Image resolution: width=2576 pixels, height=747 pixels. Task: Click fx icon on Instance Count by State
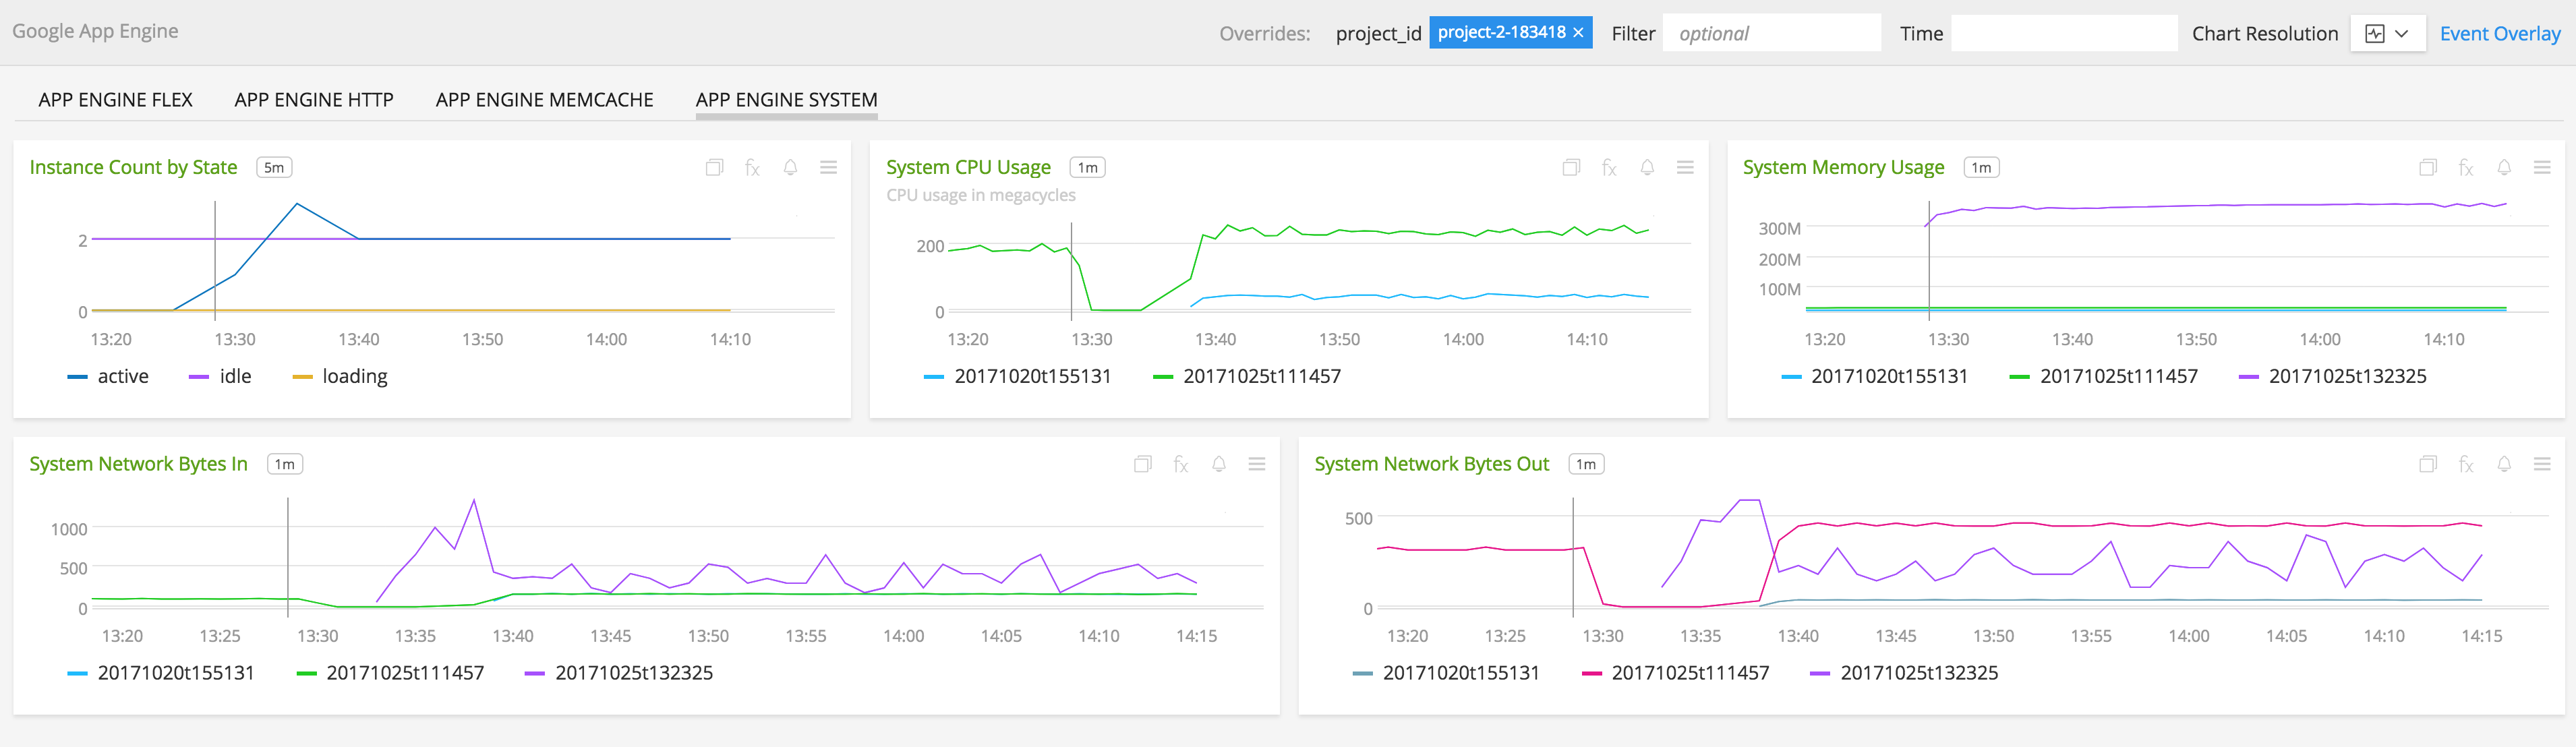(x=752, y=168)
